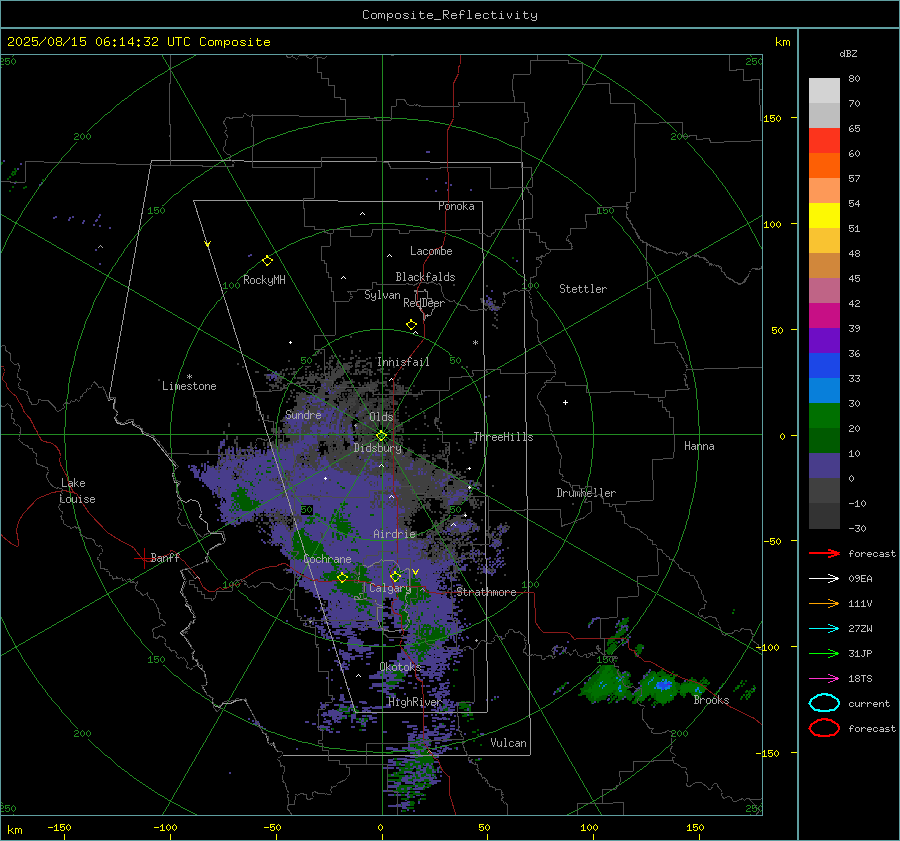
Task: Click the HighRiver town label
Action: [414, 702]
